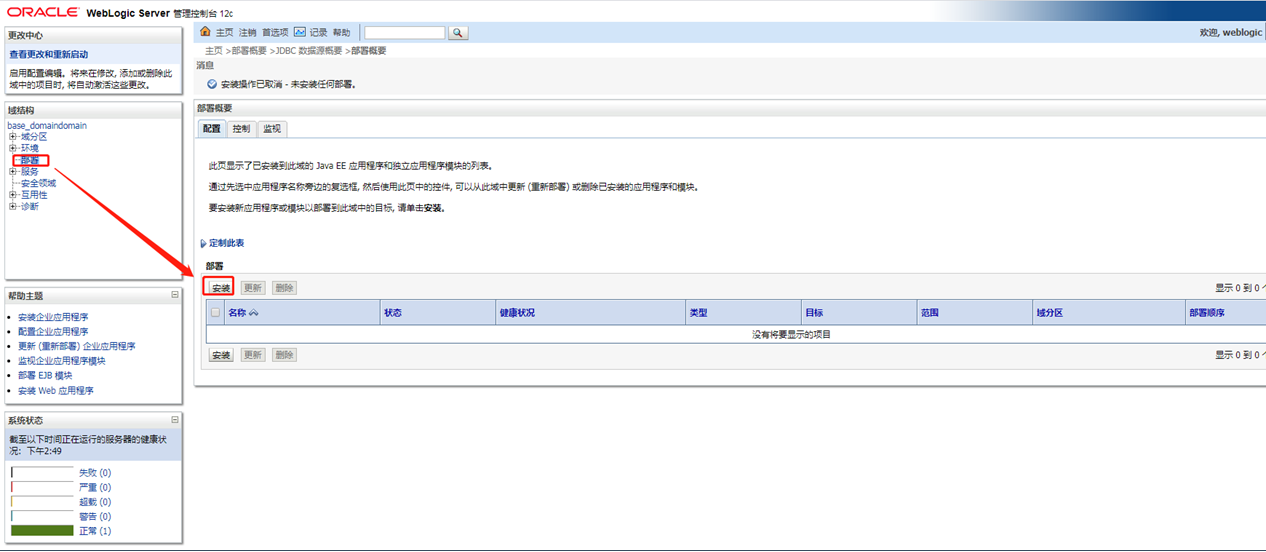Click the green 正常 health bar
The height and width of the screenshot is (552, 1266).
(x=42, y=531)
